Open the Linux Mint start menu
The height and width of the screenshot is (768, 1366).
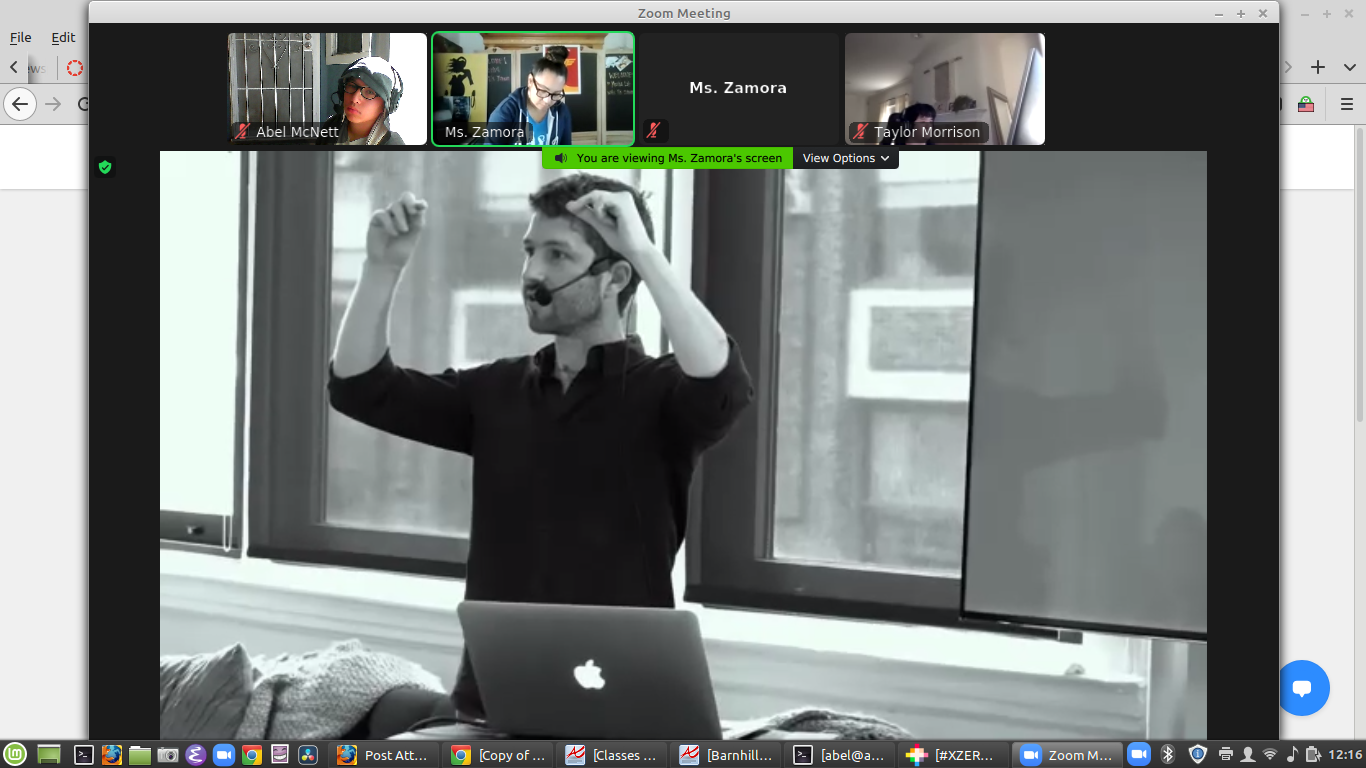coord(15,755)
